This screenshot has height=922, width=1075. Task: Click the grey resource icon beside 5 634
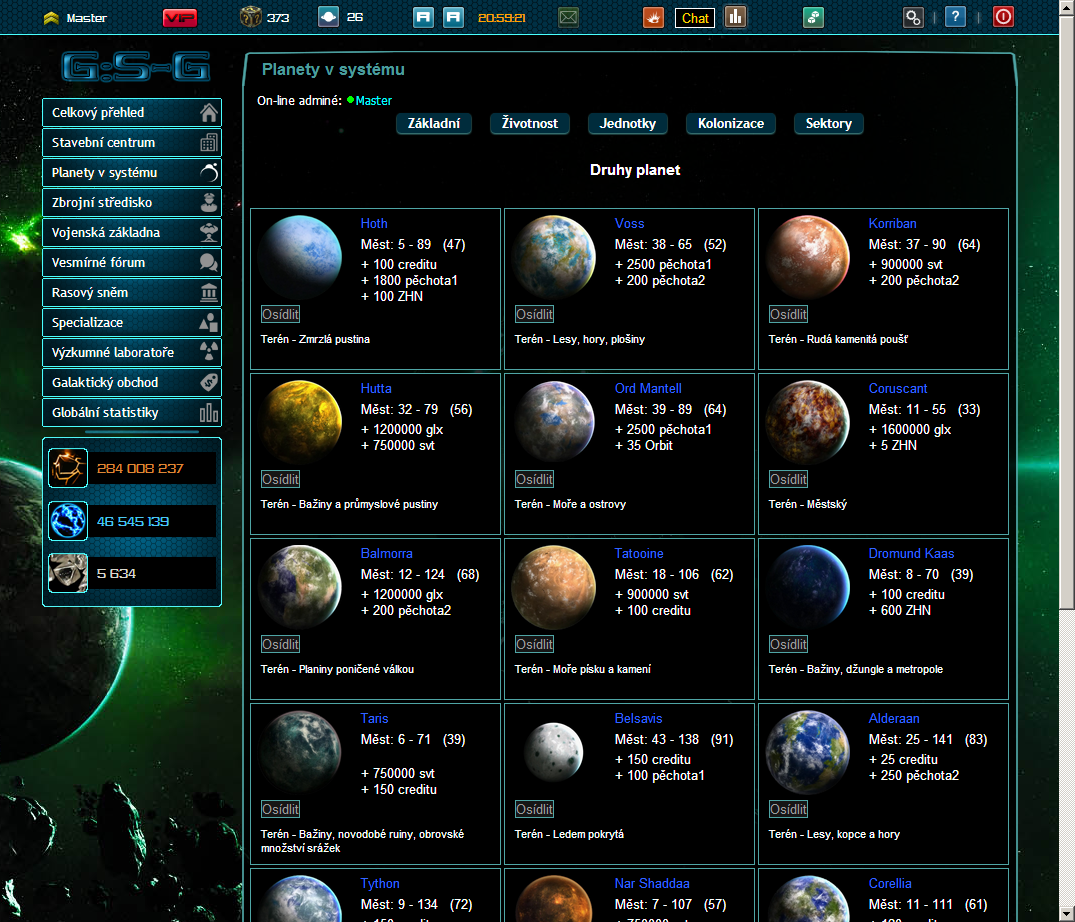[x=68, y=573]
